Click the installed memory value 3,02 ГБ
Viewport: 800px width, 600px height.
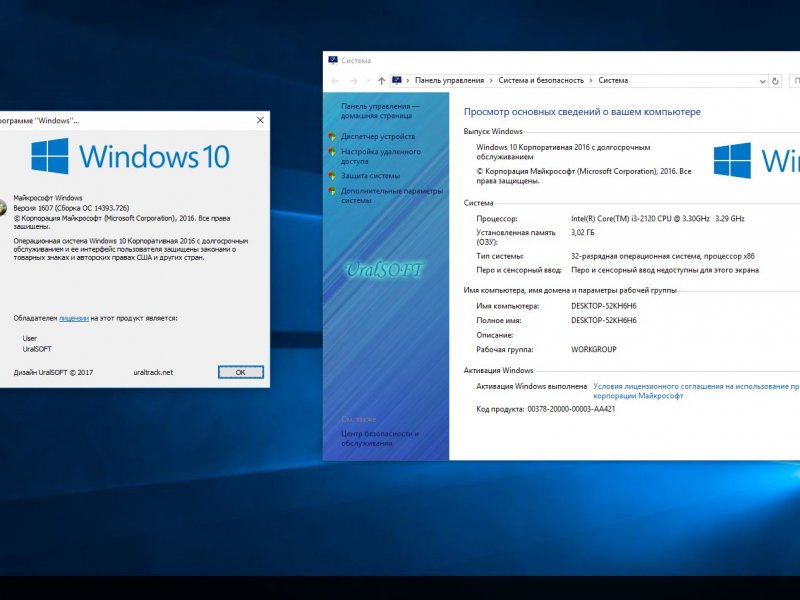tap(583, 233)
